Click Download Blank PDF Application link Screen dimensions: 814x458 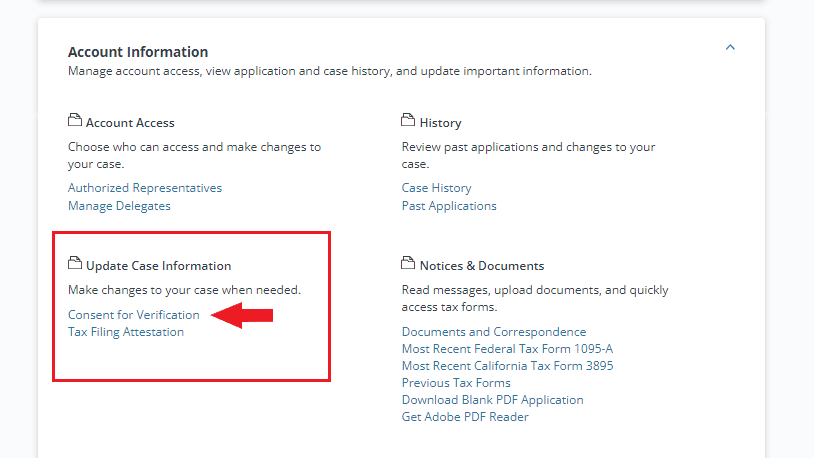coord(492,400)
